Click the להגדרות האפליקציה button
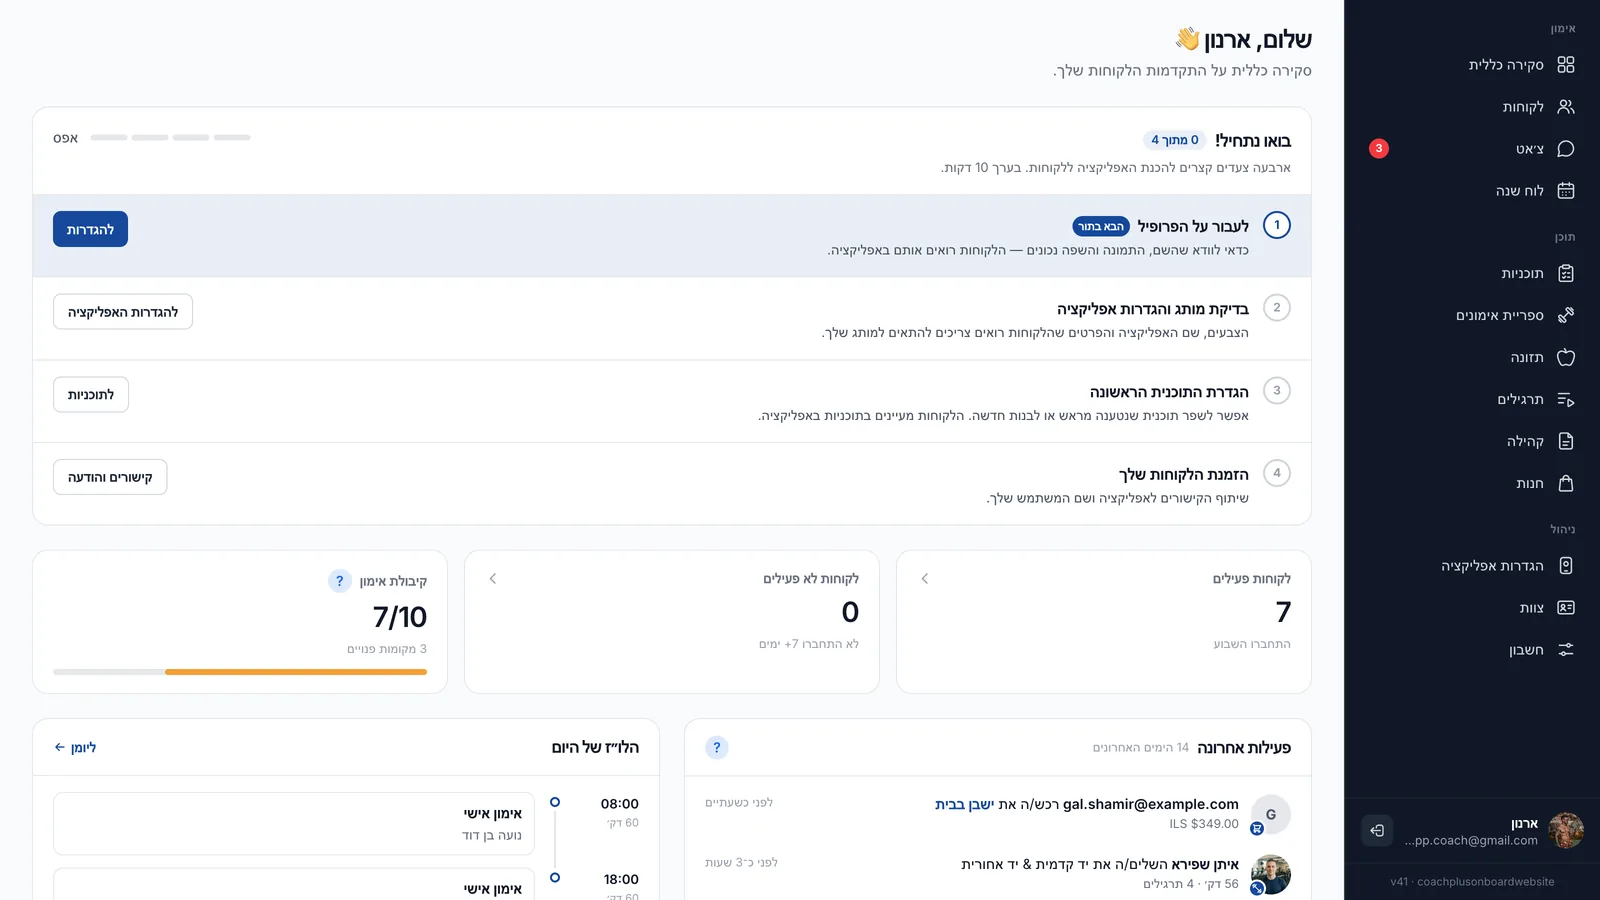Image resolution: width=1600 pixels, height=900 pixels. coord(123,312)
